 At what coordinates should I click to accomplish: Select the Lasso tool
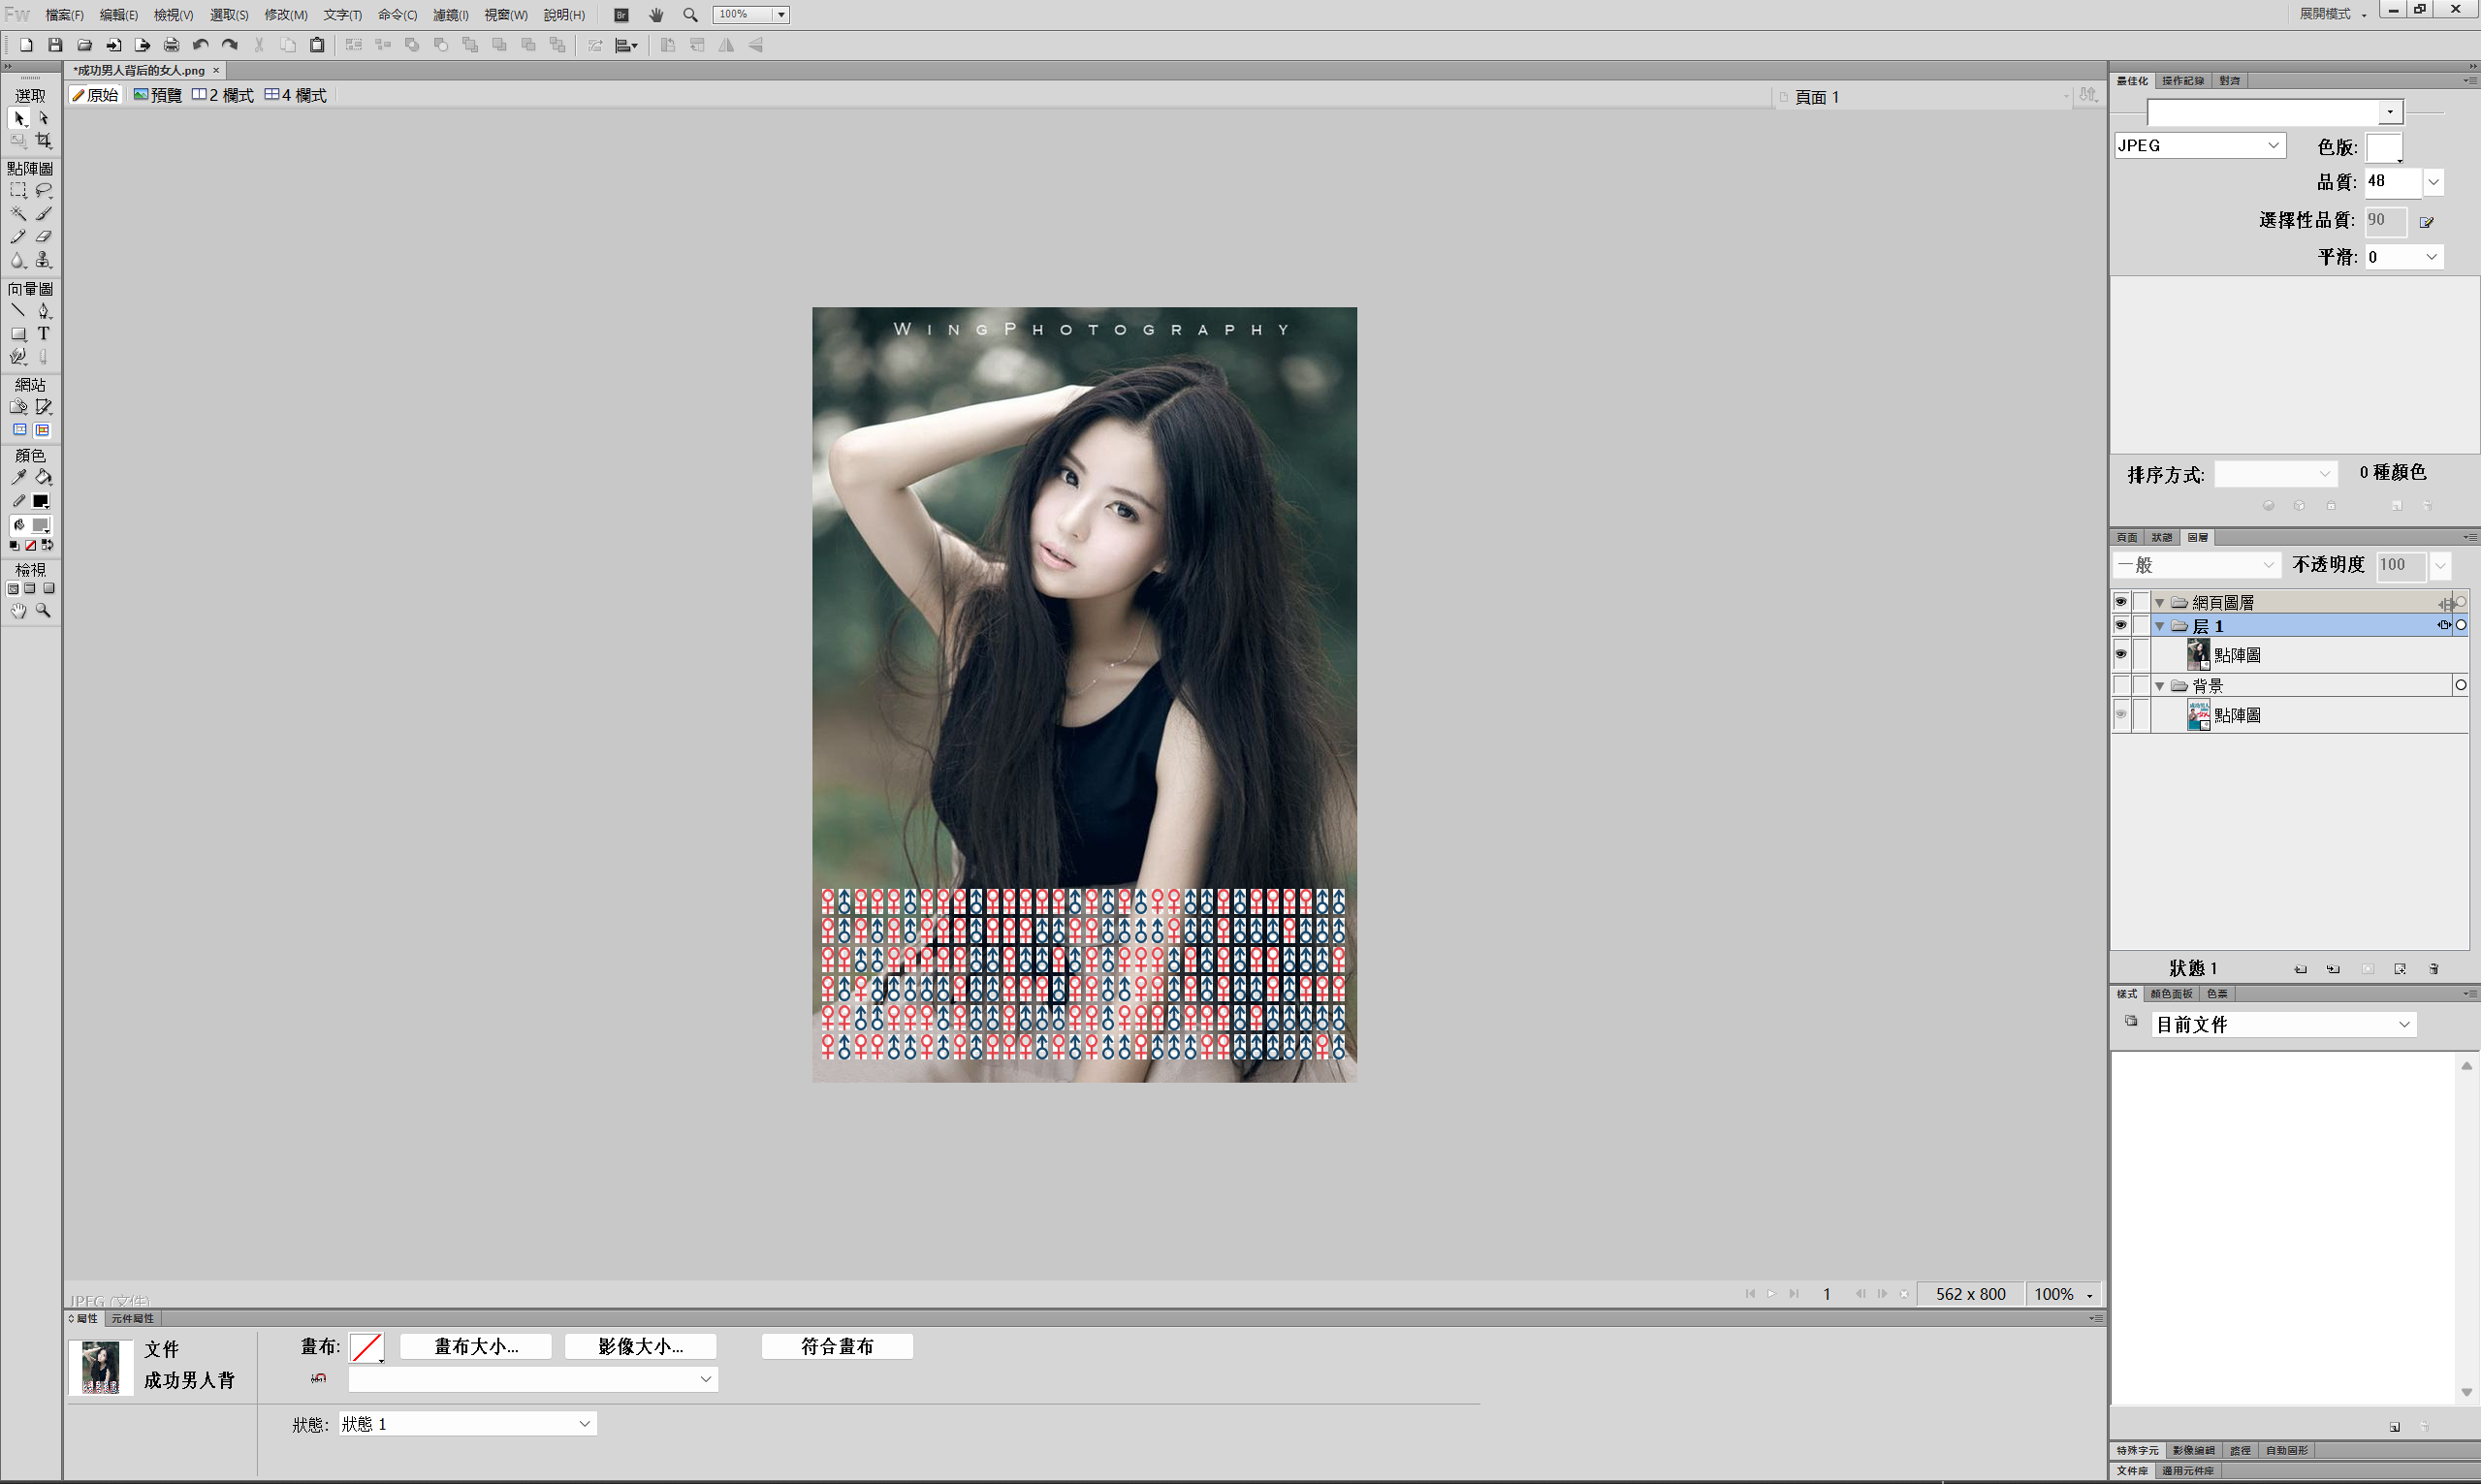click(x=44, y=190)
